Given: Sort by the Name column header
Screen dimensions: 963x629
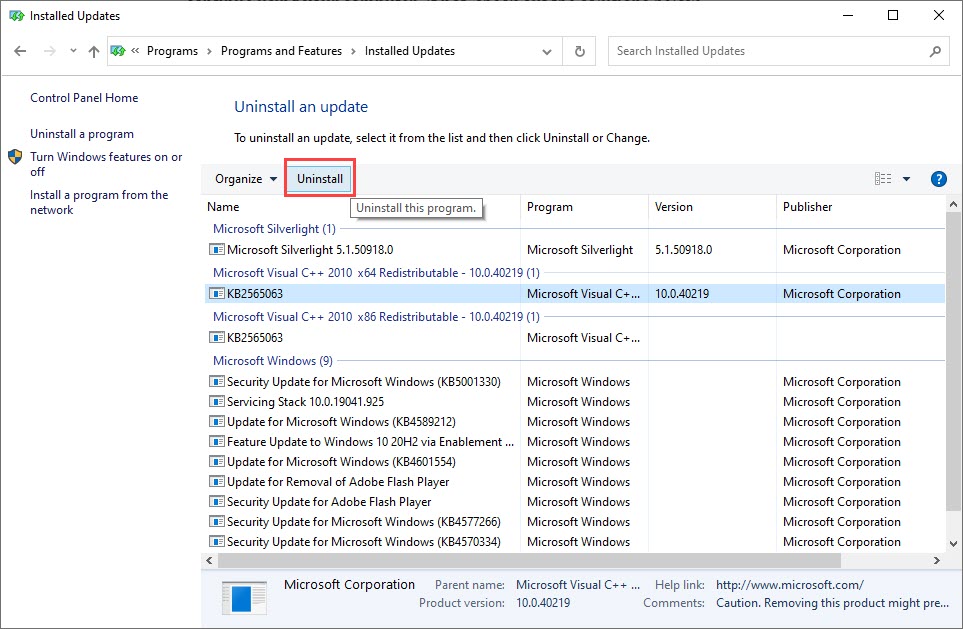Looking at the screenshot, I should point(223,207).
